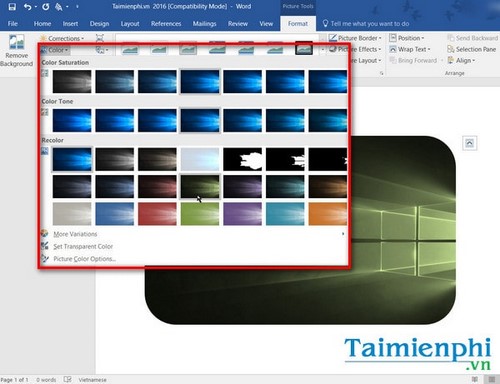Click Page 1 of 1 in status bar
The height and width of the screenshot is (384, 500).
(x=14, y=380)
